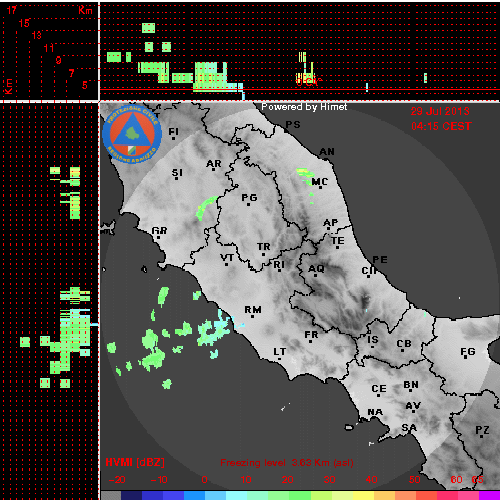Image resolution: width=500 pixels, height=500 pixels.
Task: Click the -20 dBZ color scale value
Action: [x=117, y=480]
